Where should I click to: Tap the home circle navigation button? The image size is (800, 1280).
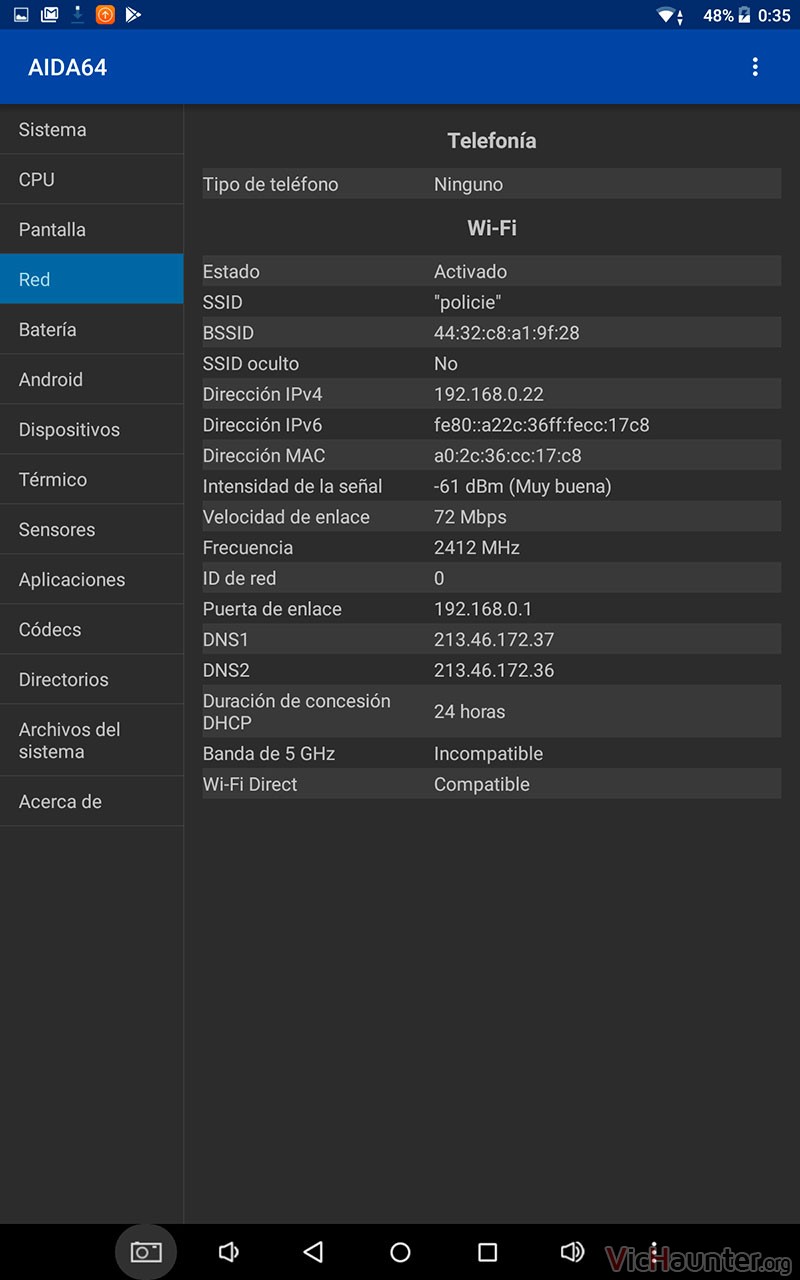(x=400, y=1252)
